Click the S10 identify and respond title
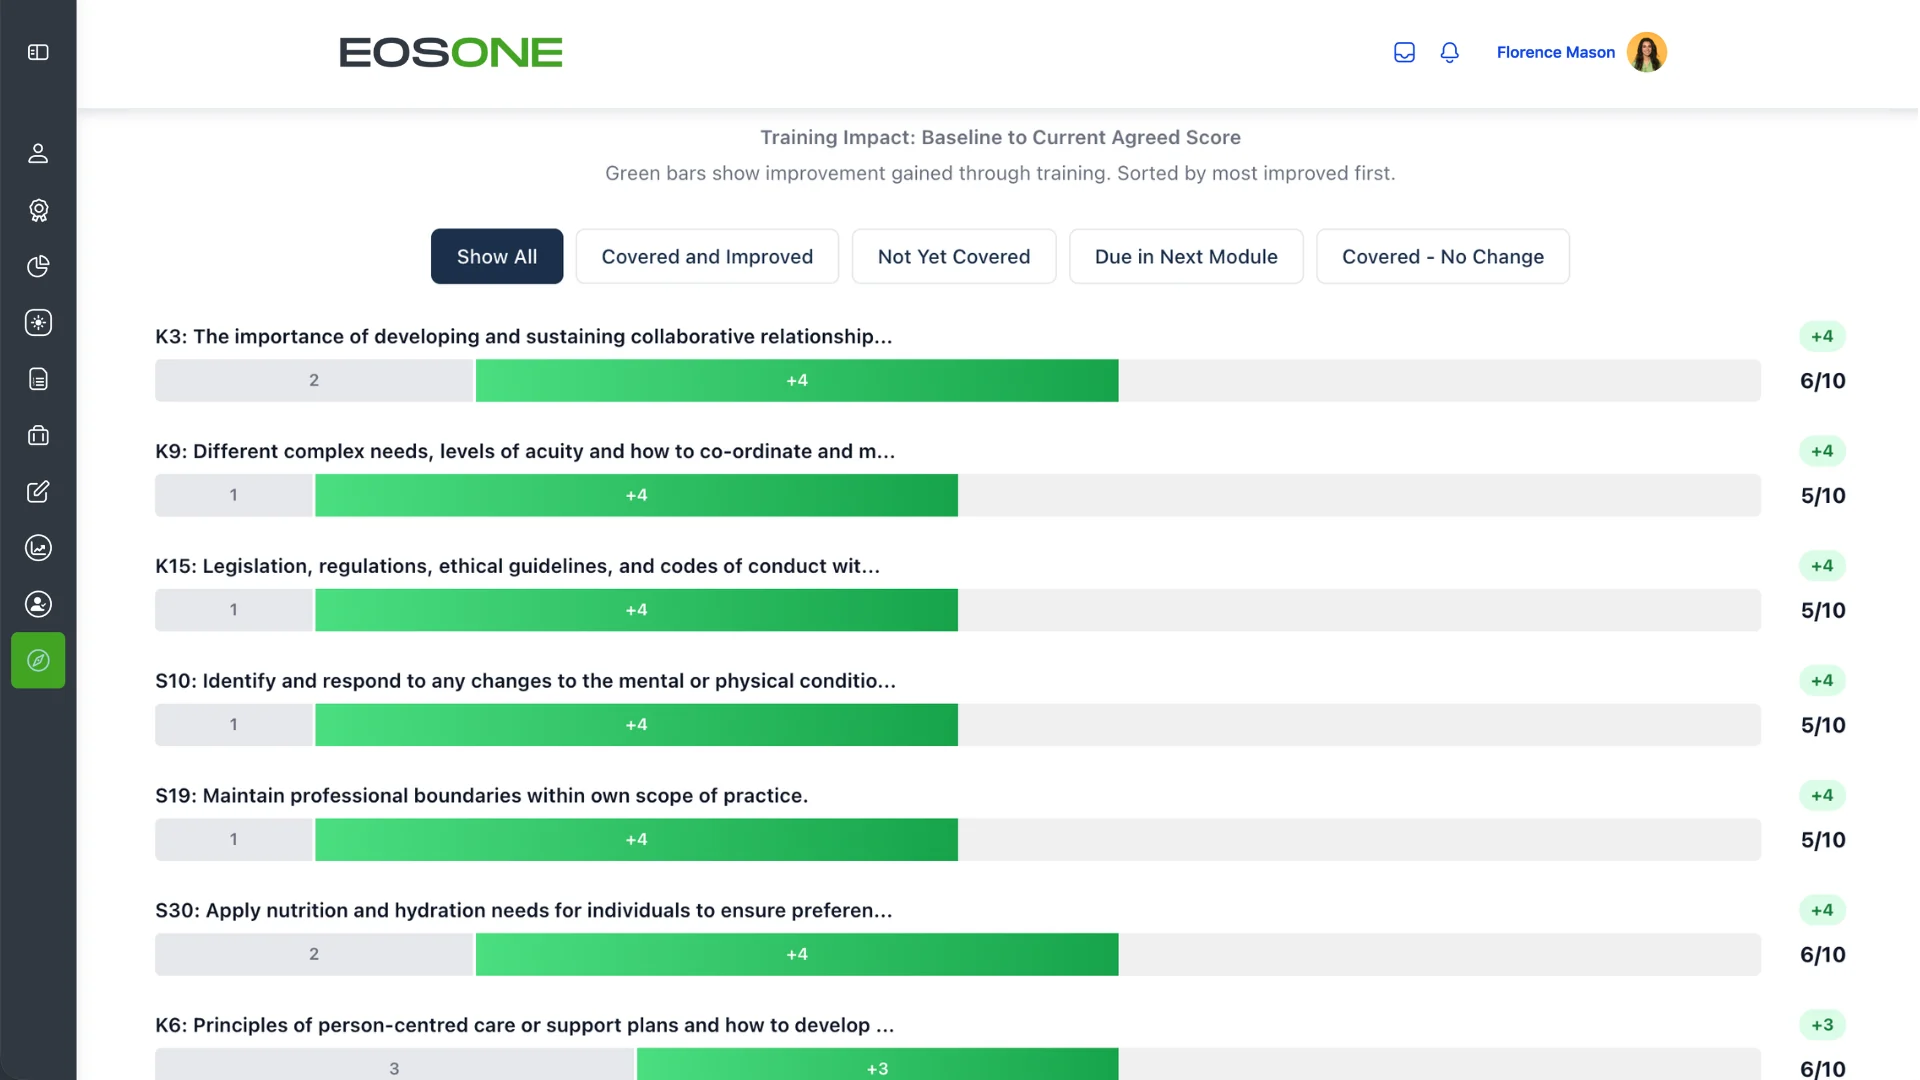Screen dimensions: 1920x1080 pyautogui.click(x=525, y=681)
